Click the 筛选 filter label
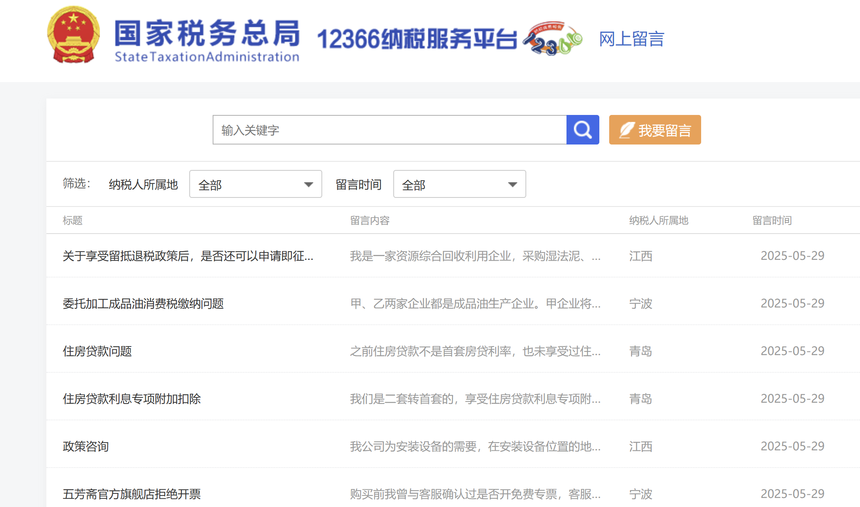Image resolution: width=860 pixels, height=507 pixels. click(76, 184)
